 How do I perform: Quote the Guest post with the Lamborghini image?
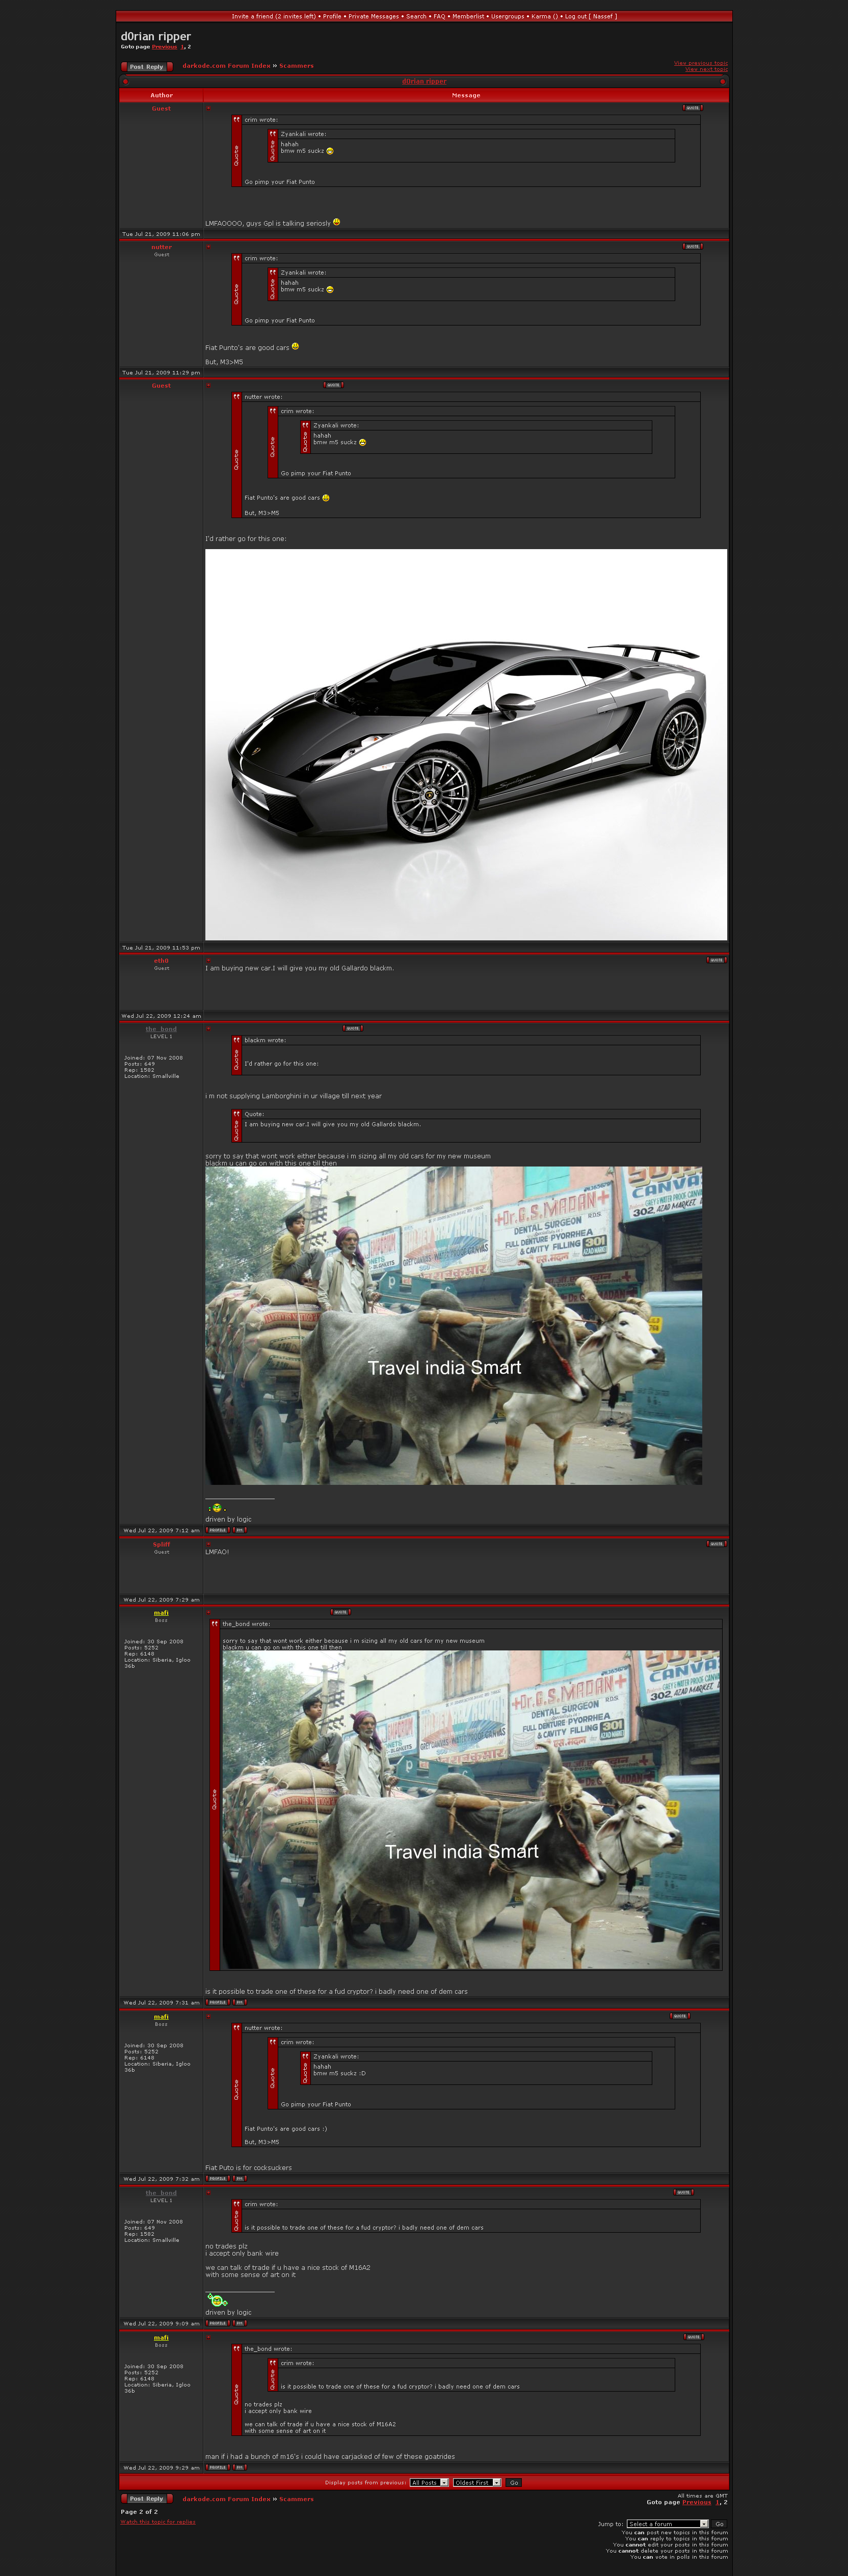point(333,385)
